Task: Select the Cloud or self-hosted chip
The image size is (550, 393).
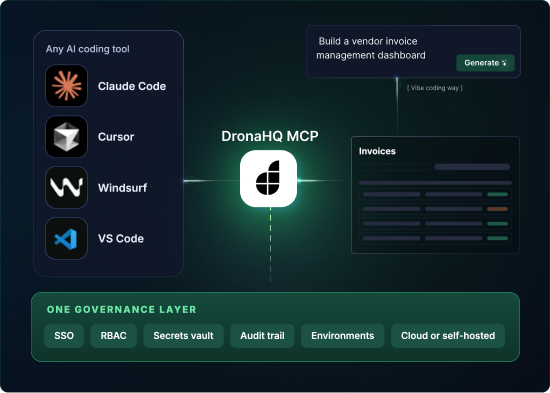Action: coord(448,336)
